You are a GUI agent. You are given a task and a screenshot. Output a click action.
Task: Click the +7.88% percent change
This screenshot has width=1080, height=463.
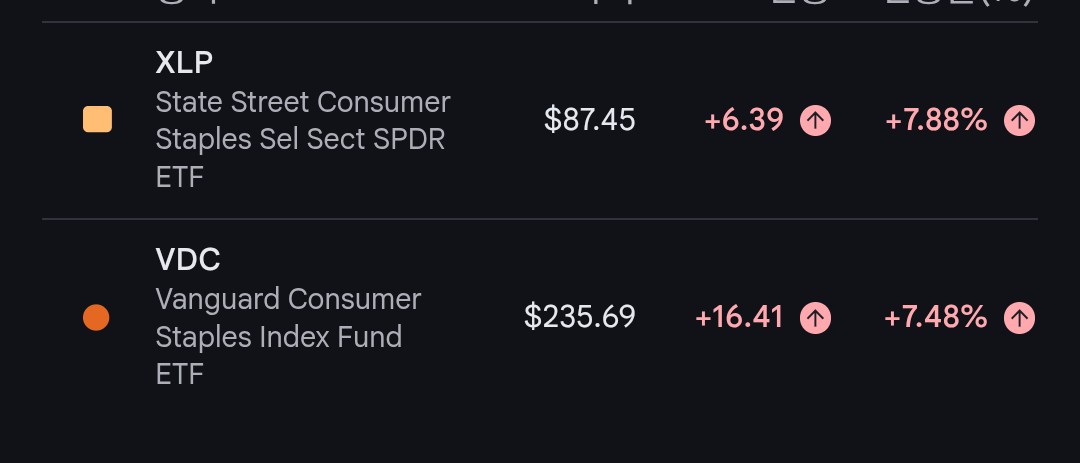936,121
